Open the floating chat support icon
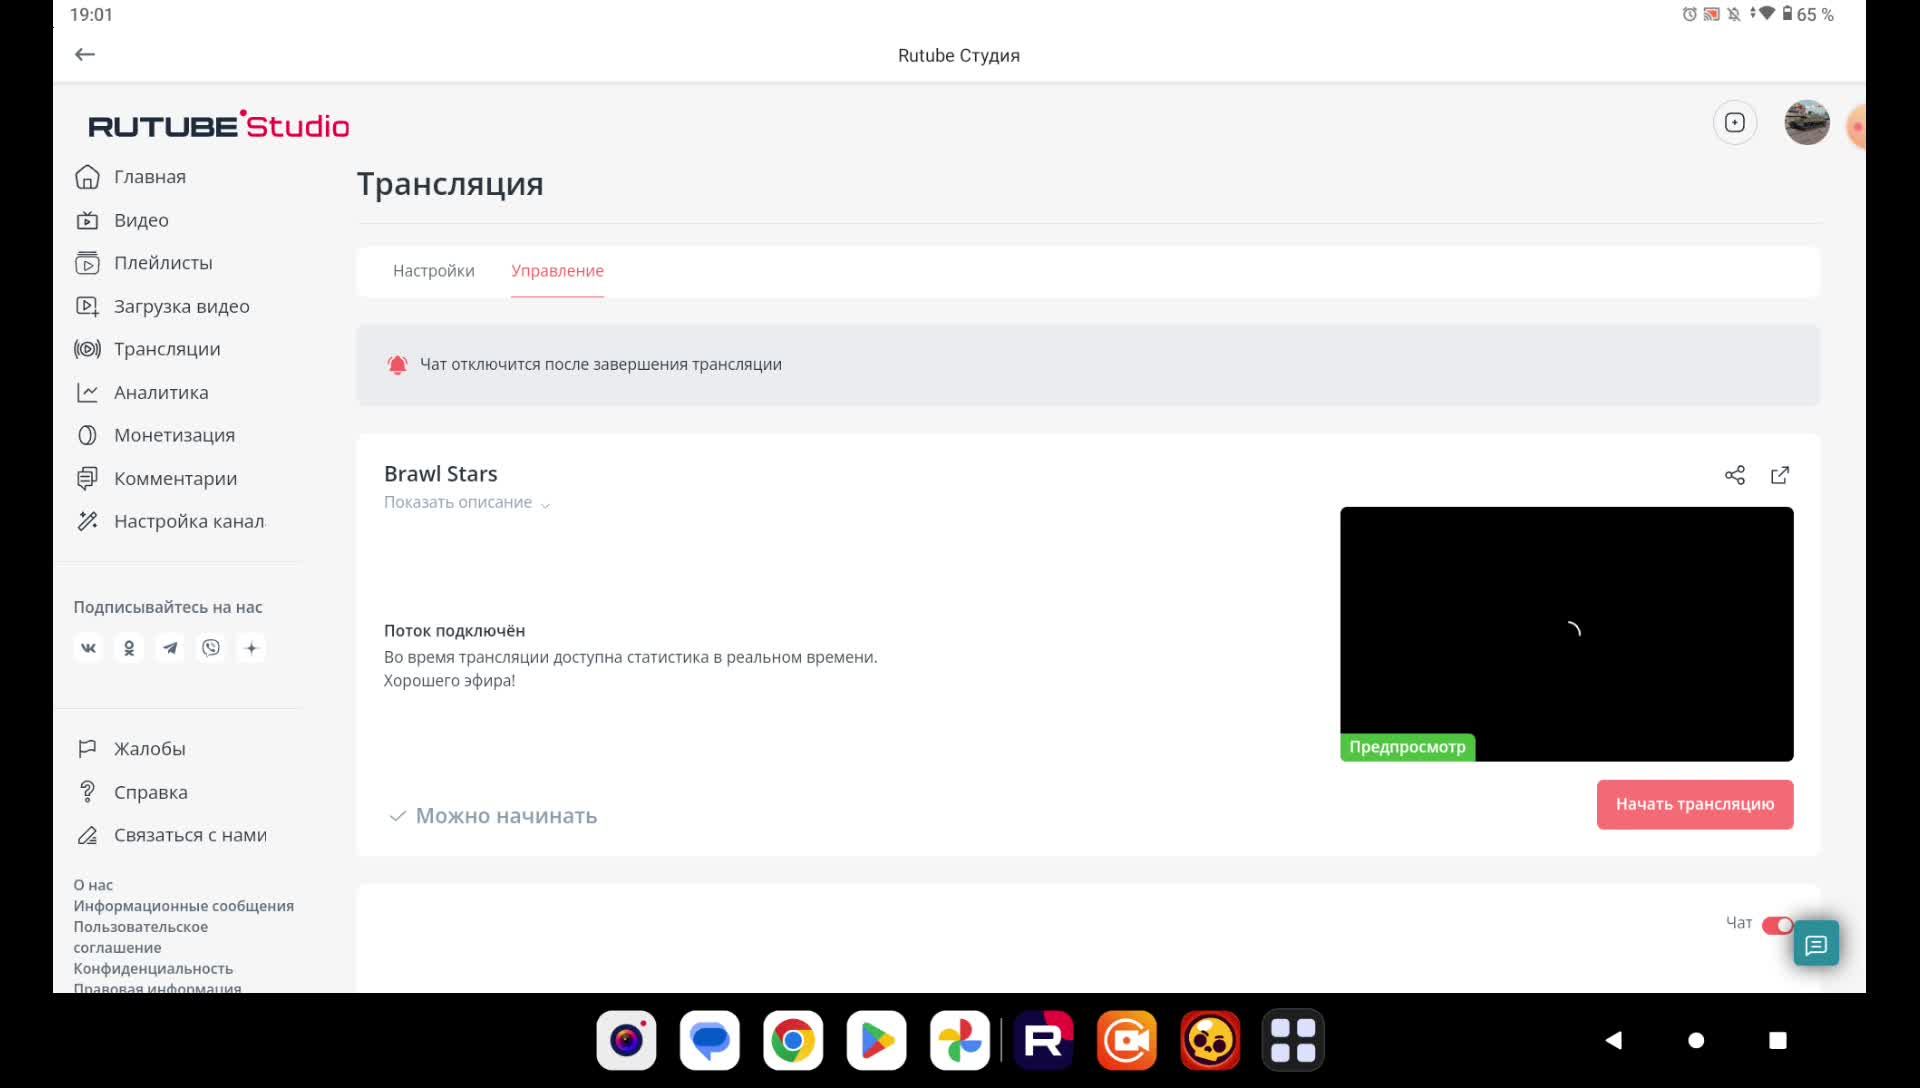Viewport: 1920px width, 1088px height. [1816, 944]
